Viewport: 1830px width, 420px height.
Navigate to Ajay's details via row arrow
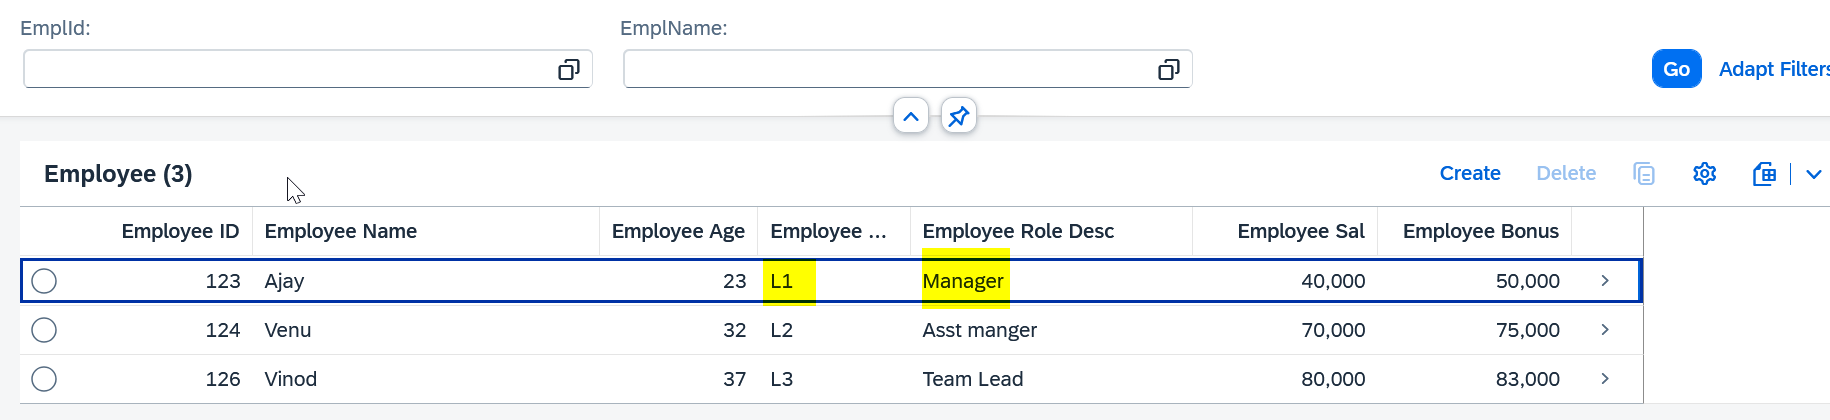(1605, 281)
